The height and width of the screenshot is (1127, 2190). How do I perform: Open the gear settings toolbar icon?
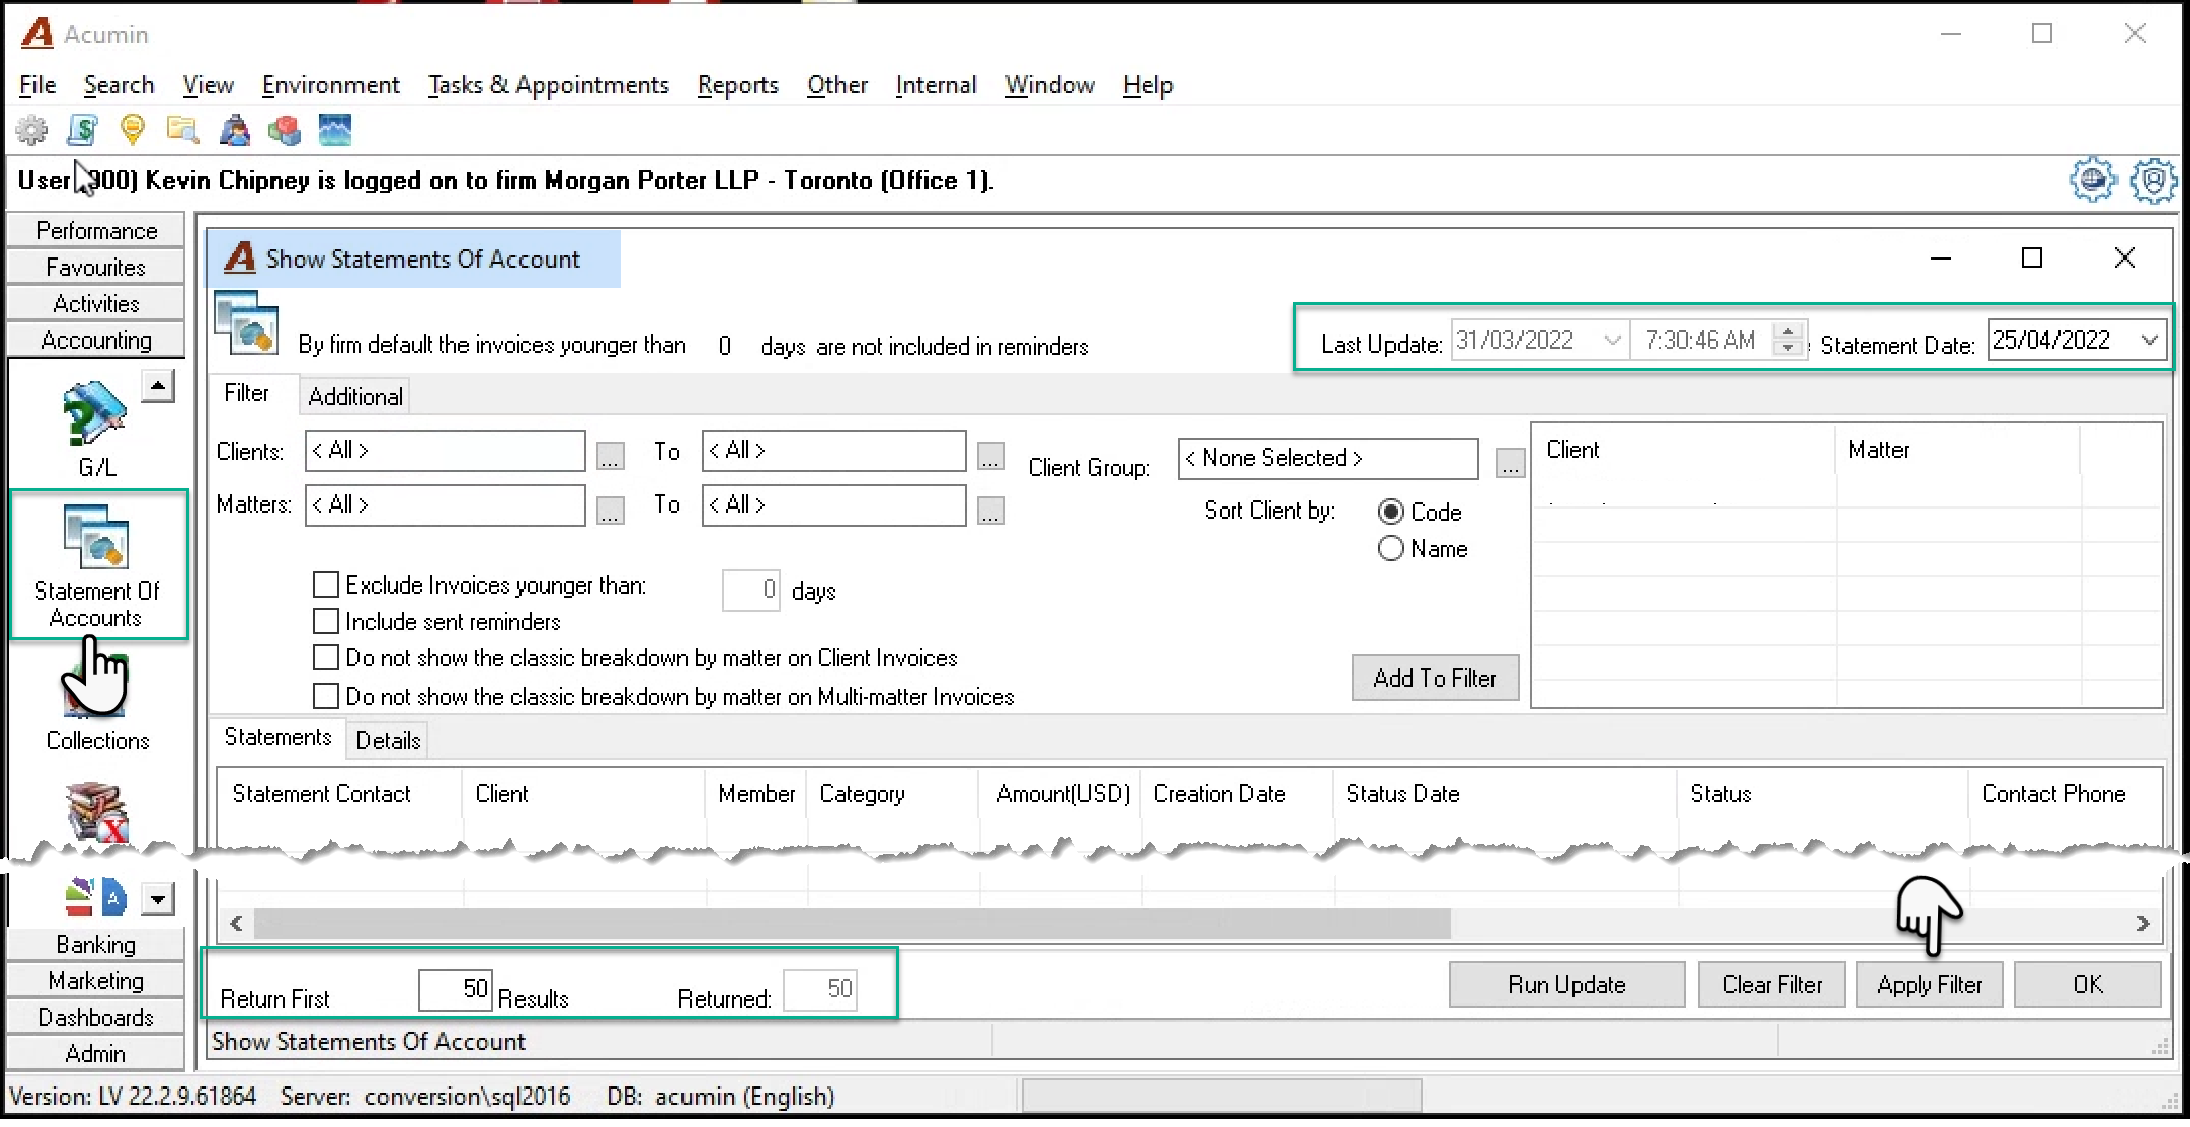[x=31, y=130]
